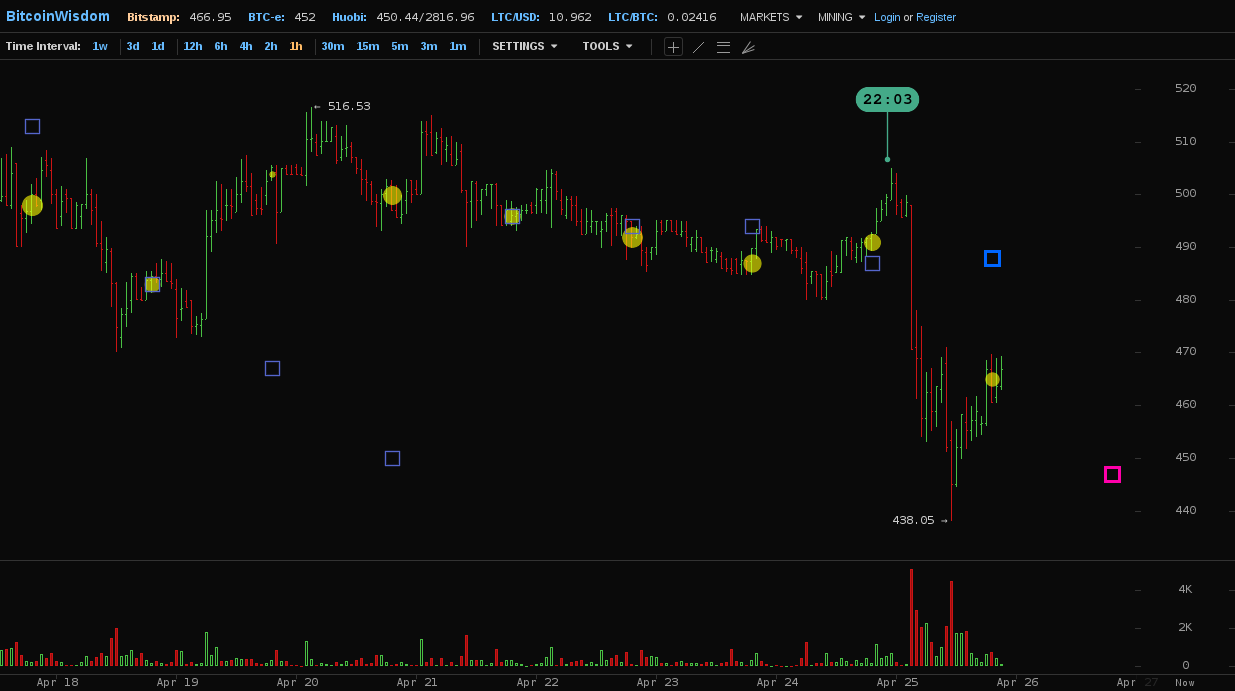
Task: Click the Register link
Action: [936, 17]
